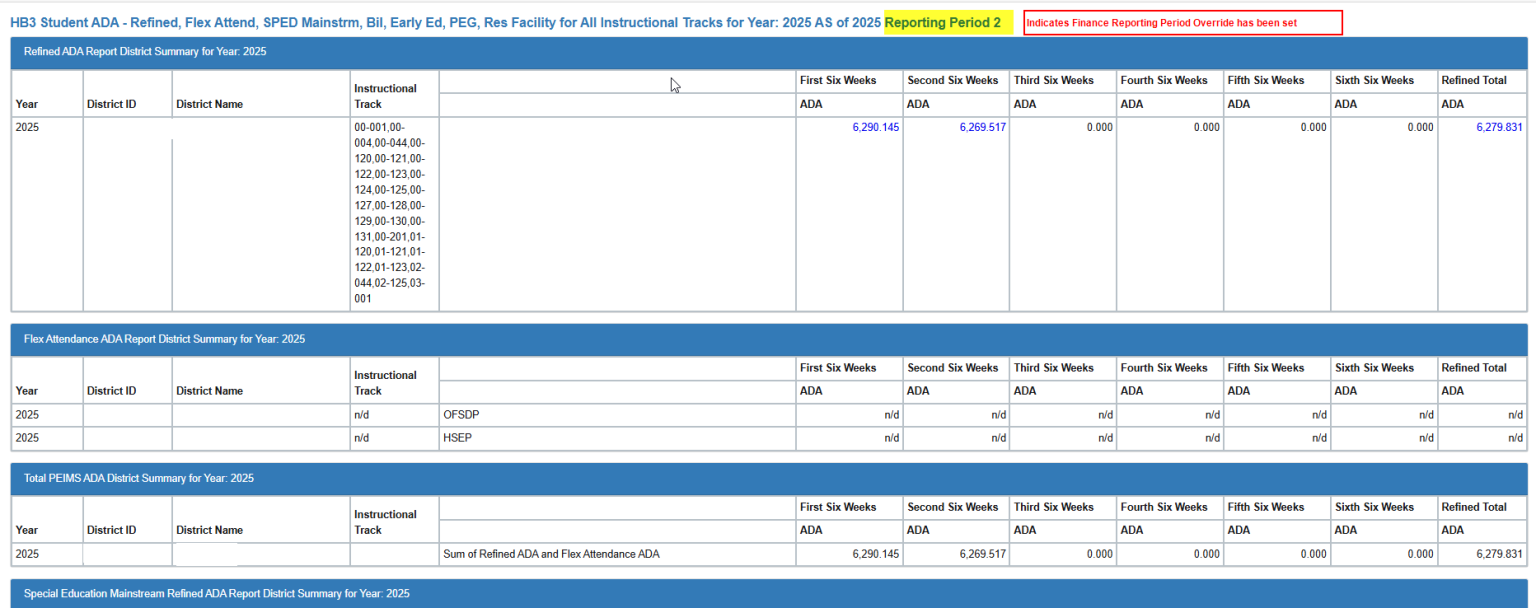Click the HB3 Student ADA report title

click(440, 20)
